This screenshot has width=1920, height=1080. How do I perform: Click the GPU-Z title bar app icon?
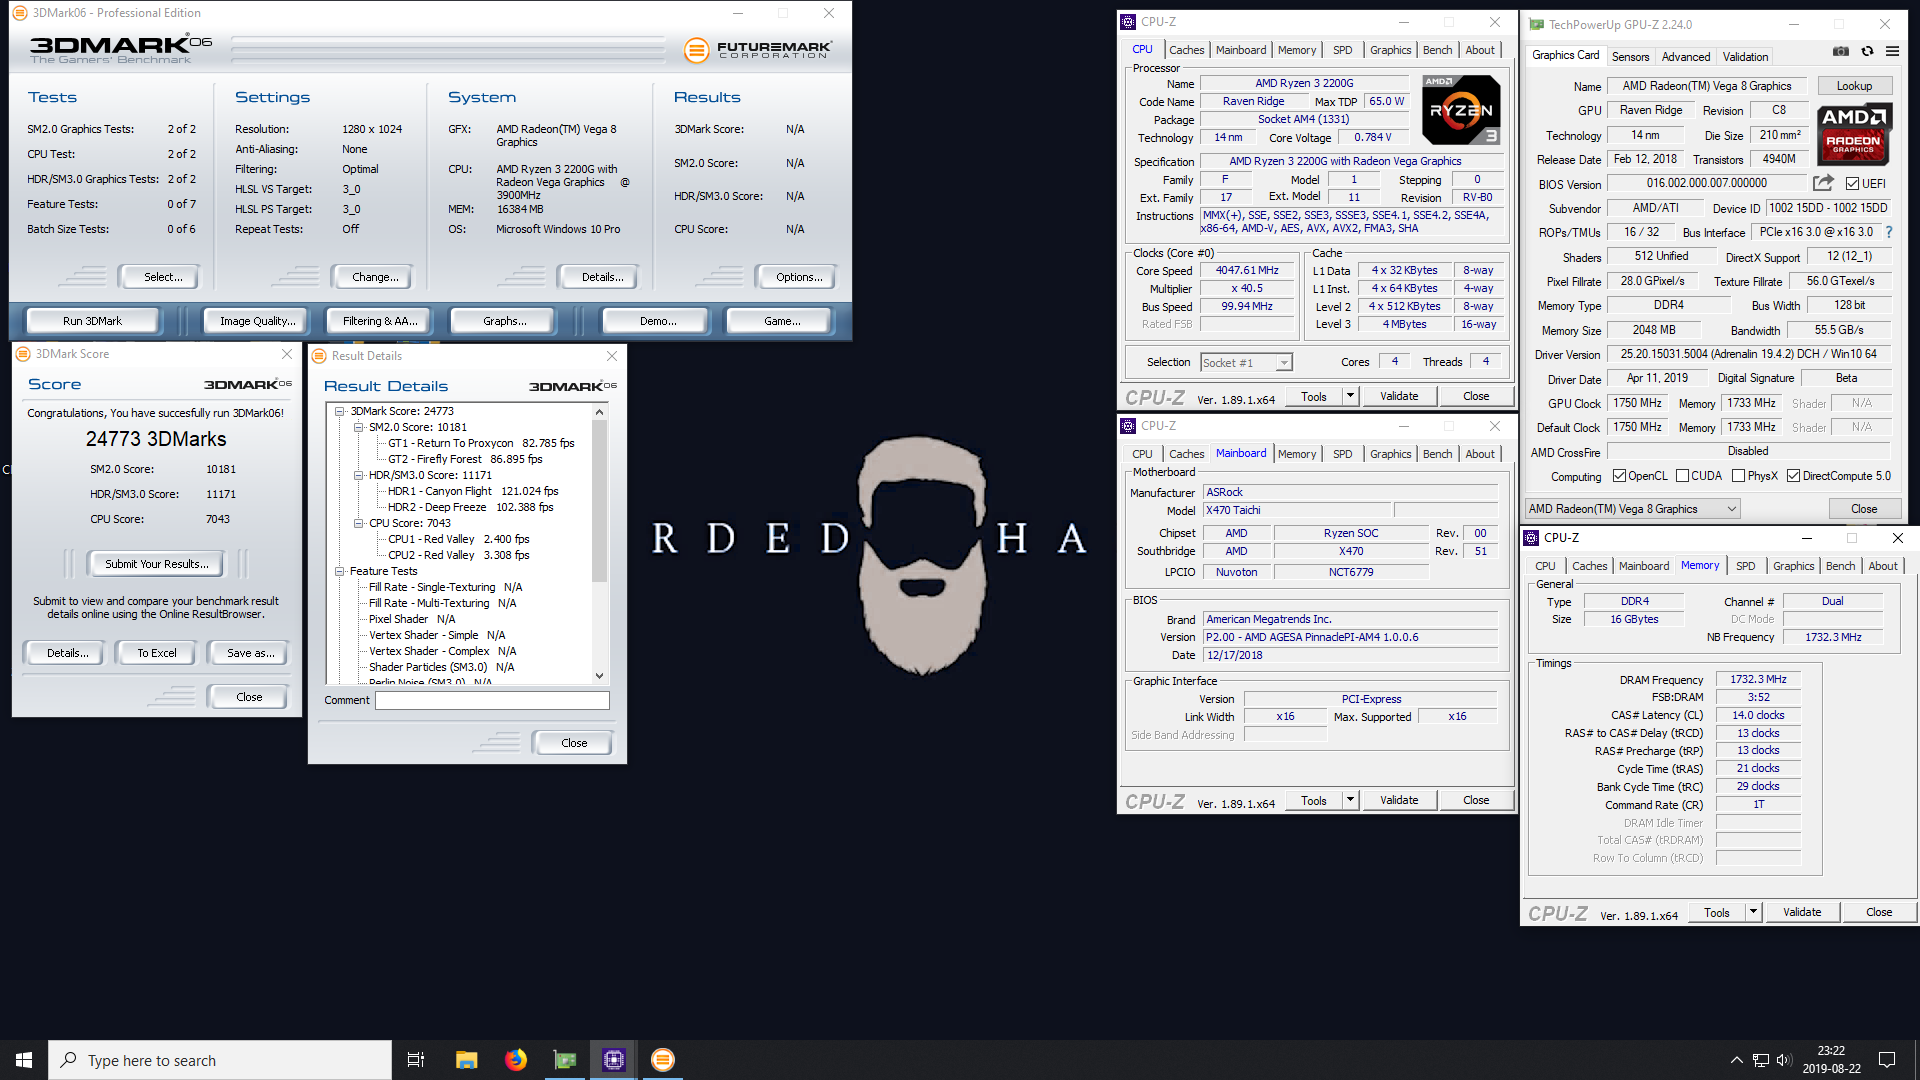pyautogui.click(x=1536, y=24)
